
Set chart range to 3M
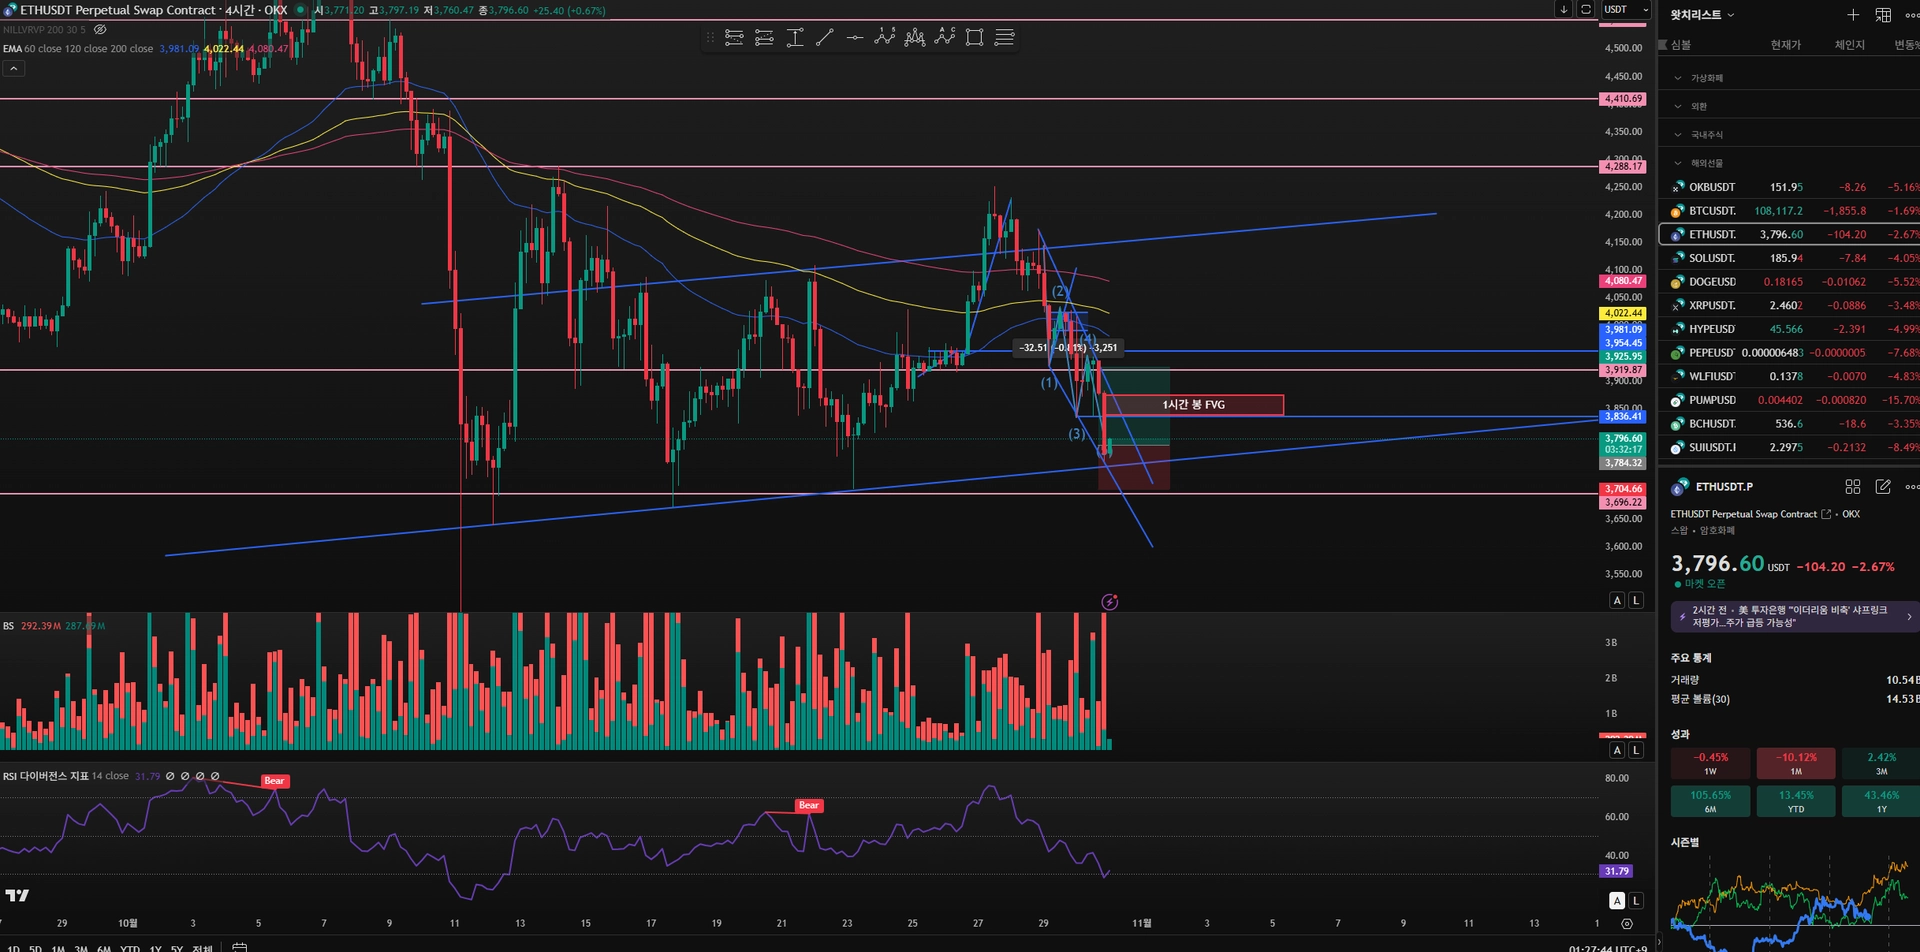point(81,947)
